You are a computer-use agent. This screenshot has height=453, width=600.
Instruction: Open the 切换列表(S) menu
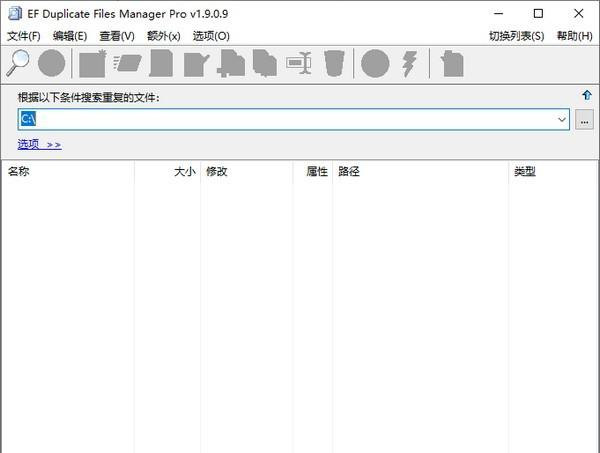[x=517, y=36]
